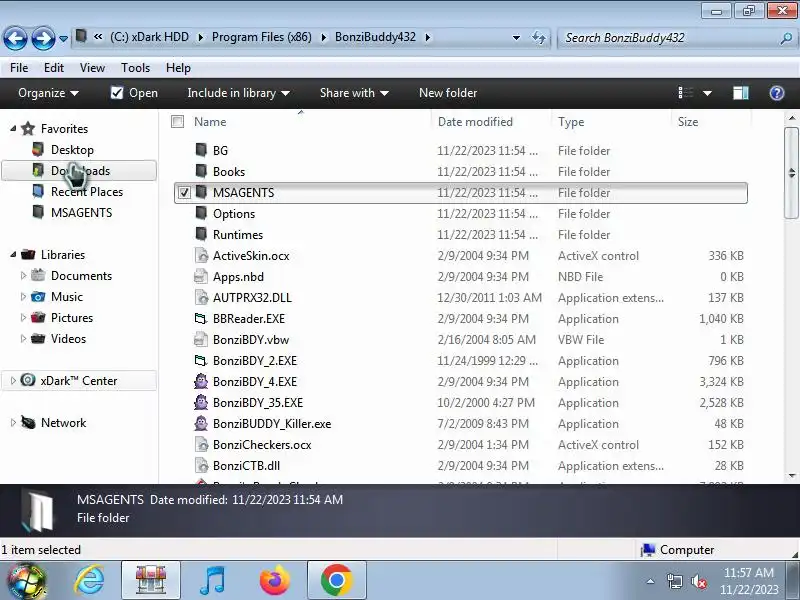Open the Edit menu
The height and width of the screenshot is (600, 800).
coord(54,68)
